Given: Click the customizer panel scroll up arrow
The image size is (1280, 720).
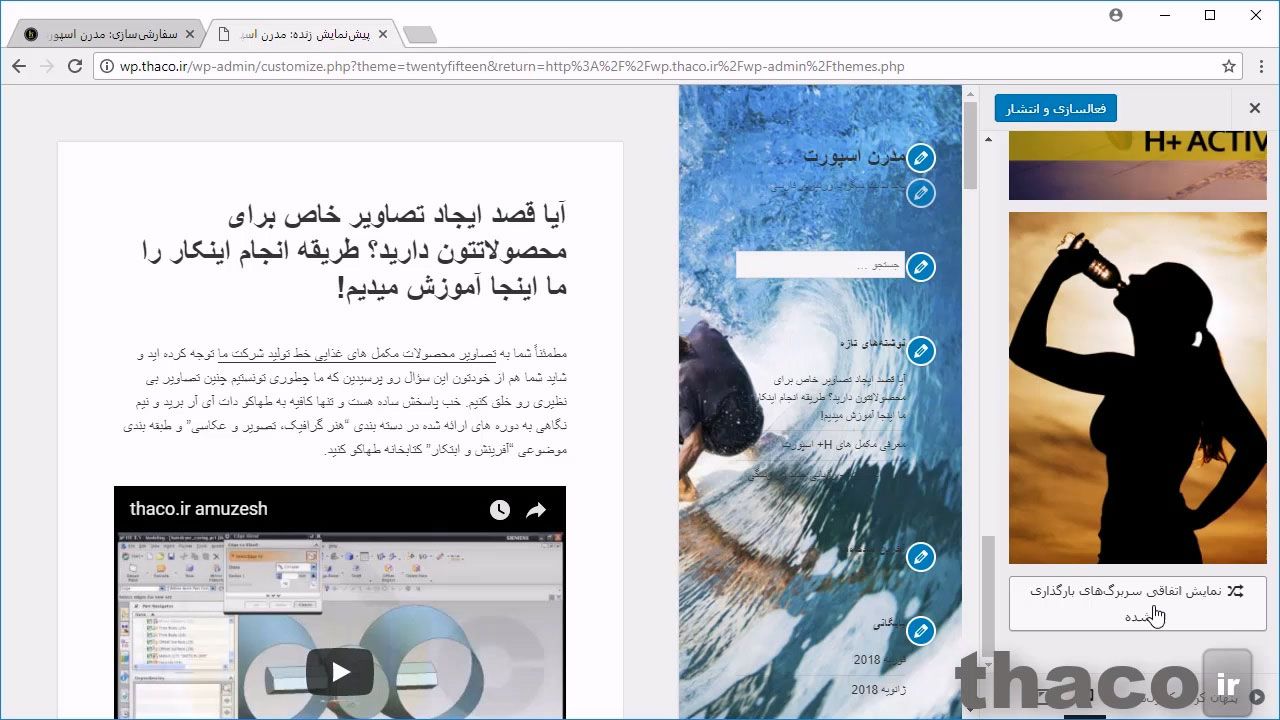Looking at the screenshot, I should point(989,139).
